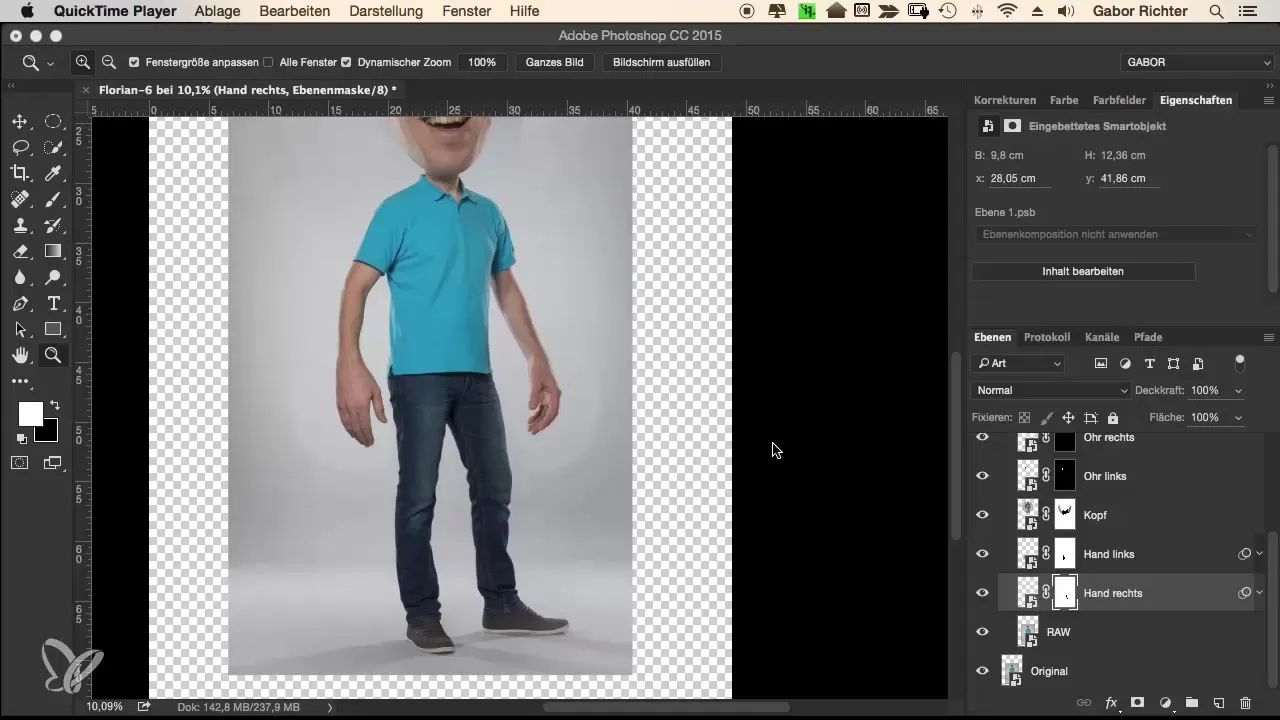The width and height of the screenshot is (1280, 720).
Task: Select the Hand tool
Action: click(19, 355)
